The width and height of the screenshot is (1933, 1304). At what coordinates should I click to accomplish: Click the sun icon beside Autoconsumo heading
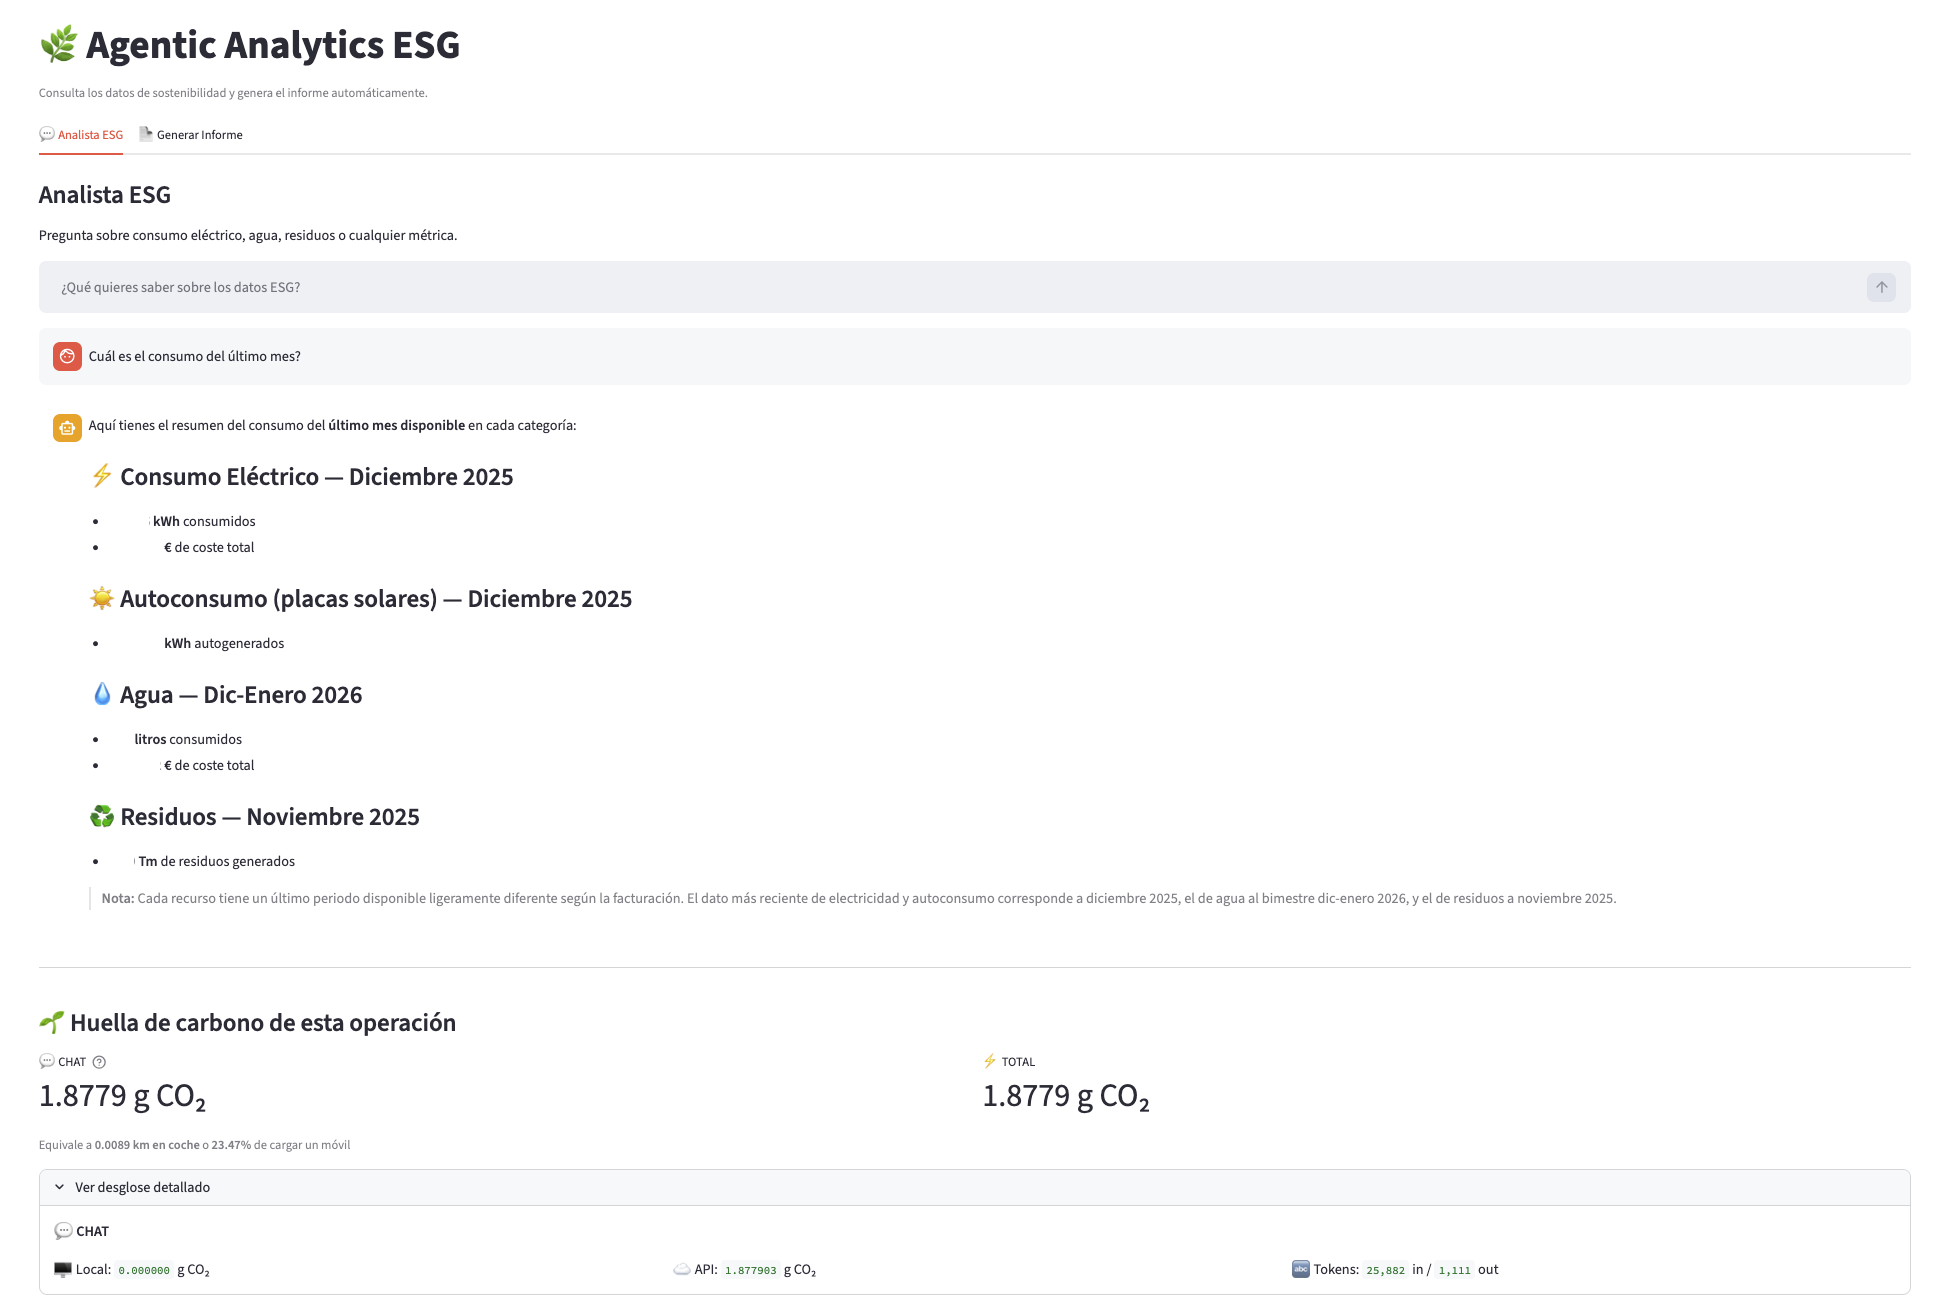point(102,598)
